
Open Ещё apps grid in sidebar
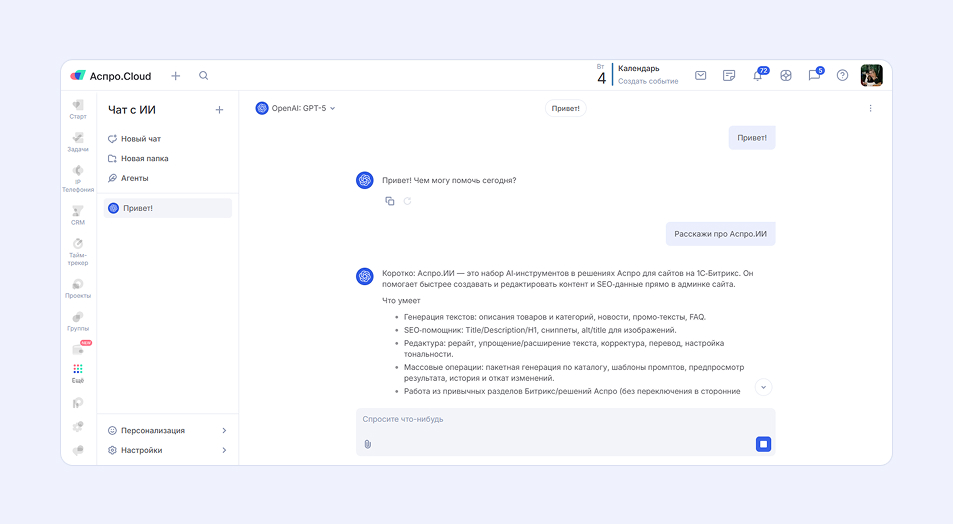click(x=78, y=373)
